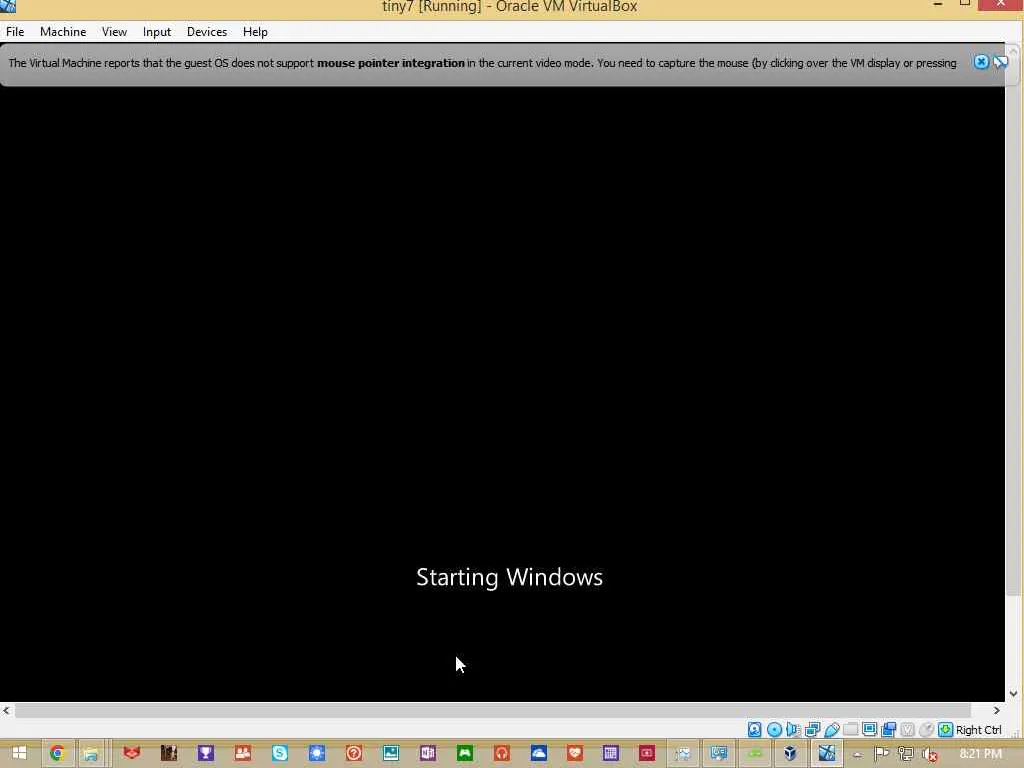
Task: Click the USB devices status icon
Action: (x=831, y=729)
